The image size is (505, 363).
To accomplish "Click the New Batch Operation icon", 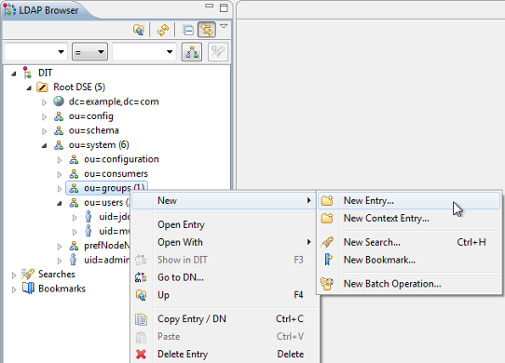I will [327, 284].
